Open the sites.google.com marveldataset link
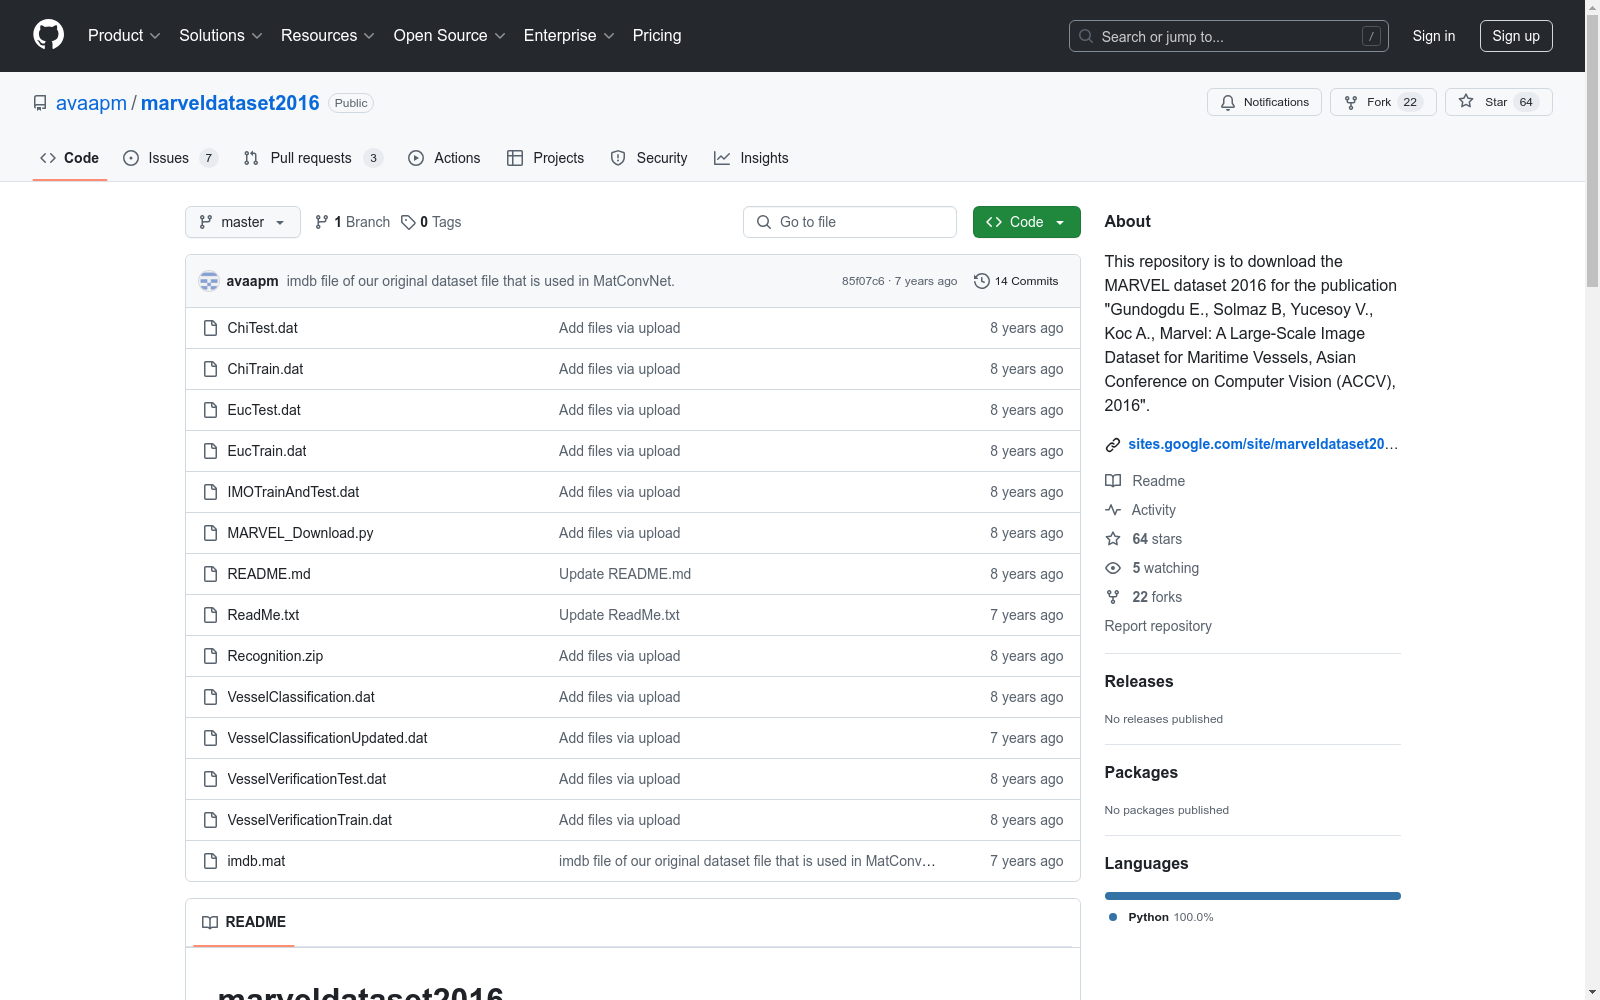 [1263, 444]
